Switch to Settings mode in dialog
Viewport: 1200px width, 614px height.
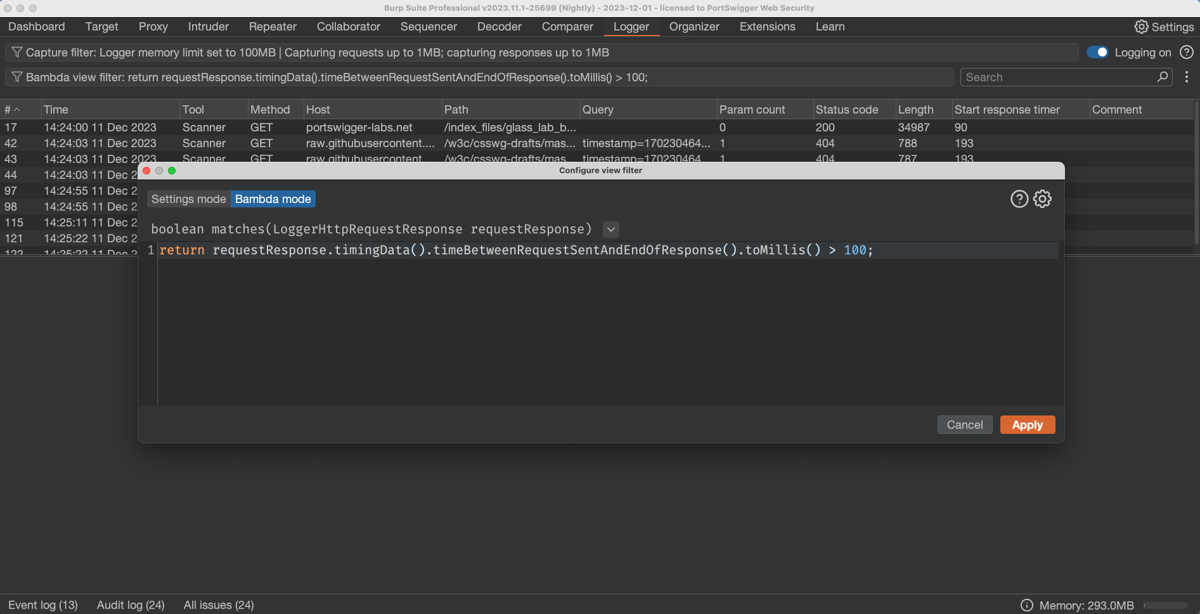pos(189,199)
